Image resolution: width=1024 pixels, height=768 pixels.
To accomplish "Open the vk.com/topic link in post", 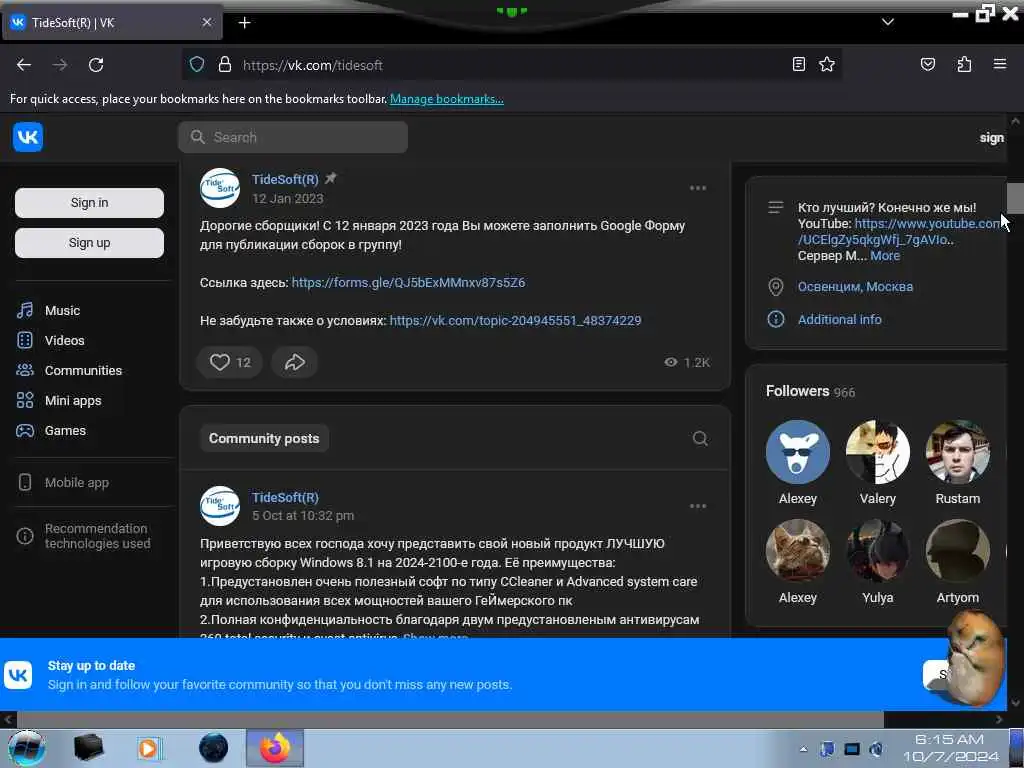I will pos(515,321).
